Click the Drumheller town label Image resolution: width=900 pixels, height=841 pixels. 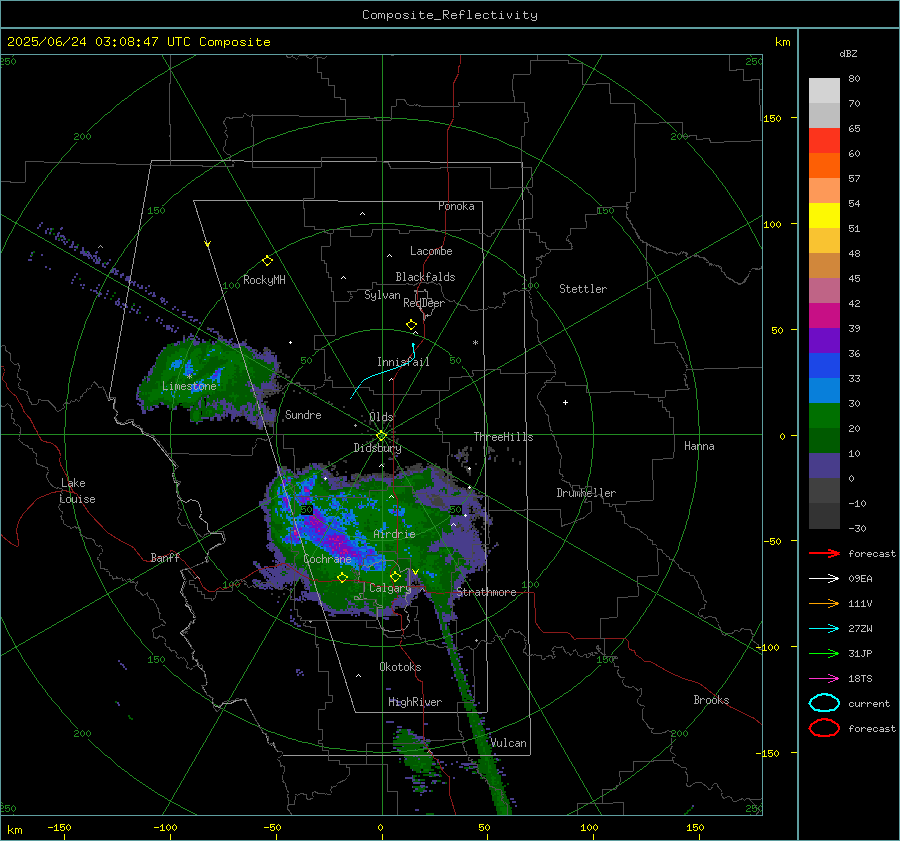(x=586, y=493)
